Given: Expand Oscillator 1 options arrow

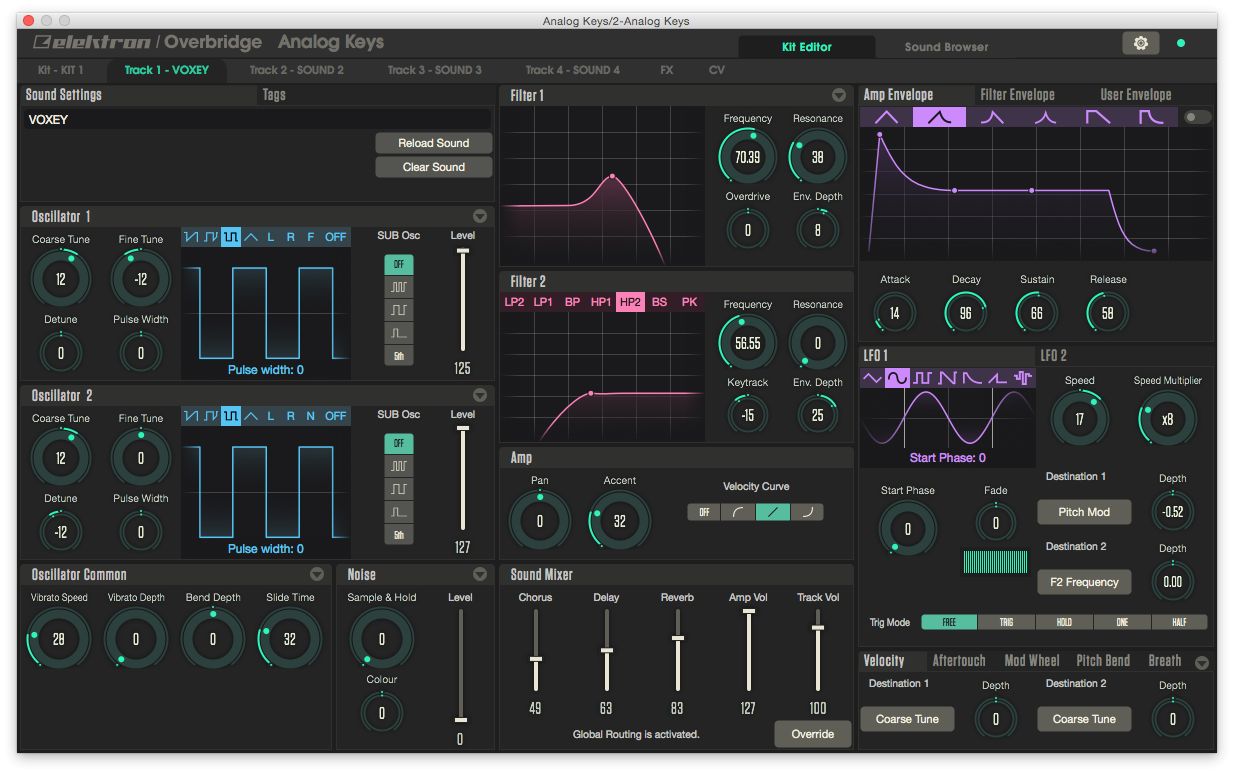Looking at the screenshot, I should [x=480, y=216].
